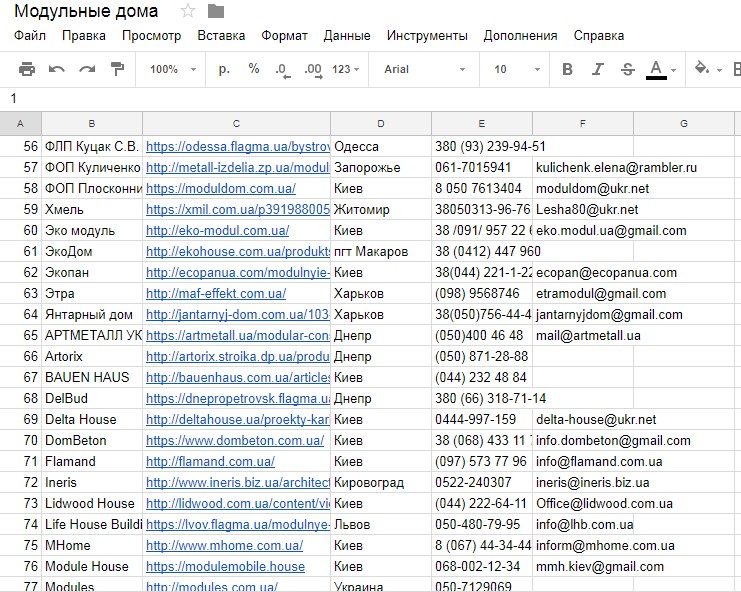Select phone cell 068-002-12-34
Screen dimensions: 741x592
click(482, 566)
